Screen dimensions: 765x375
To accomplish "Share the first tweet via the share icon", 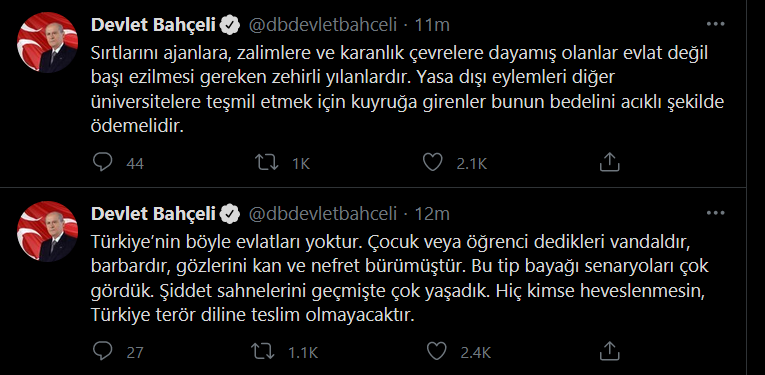I will pyautogui.click(x=609, y=162).
